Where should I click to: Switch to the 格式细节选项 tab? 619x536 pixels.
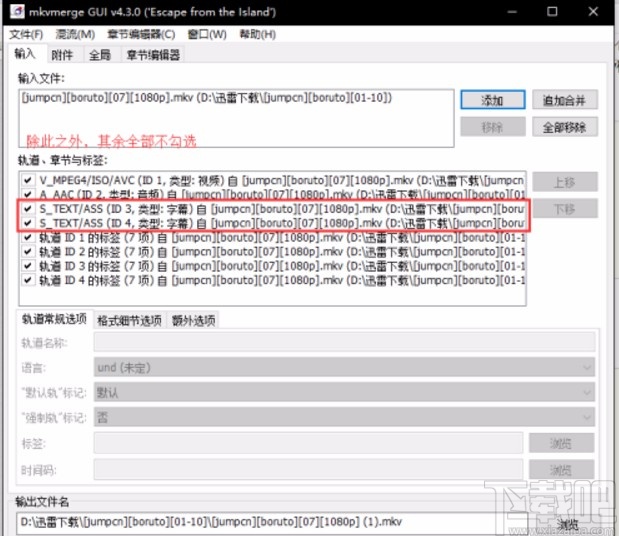pos(129,320)
